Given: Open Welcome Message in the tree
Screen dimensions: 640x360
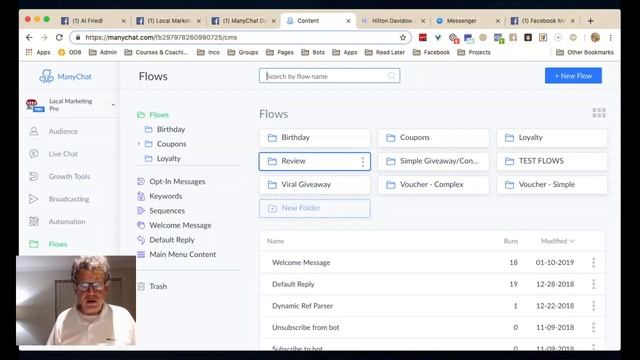Looking at the screenshot, I should tap(180, 225).
